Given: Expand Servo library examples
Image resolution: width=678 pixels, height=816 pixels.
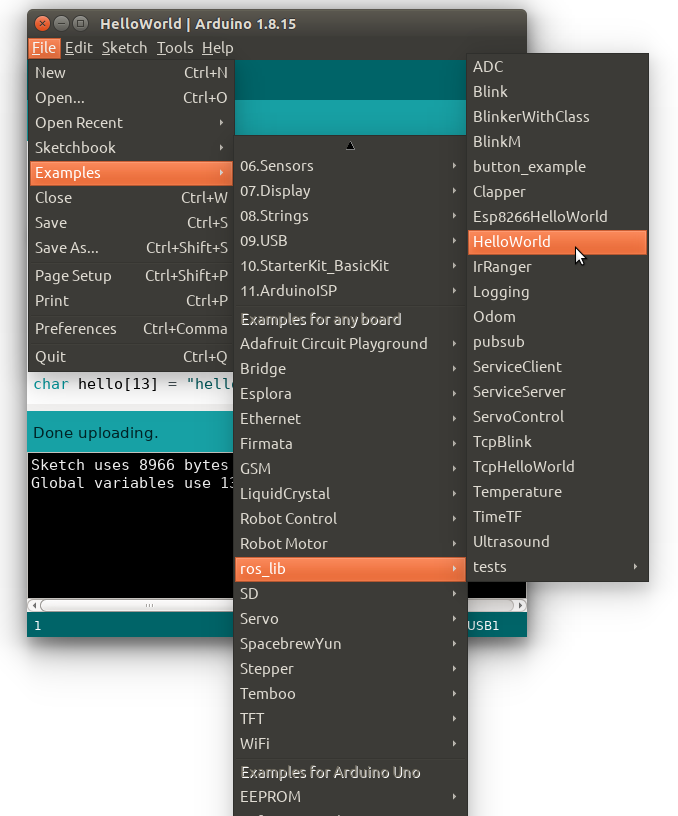Looking at the screenshot, I should (350, 619).
